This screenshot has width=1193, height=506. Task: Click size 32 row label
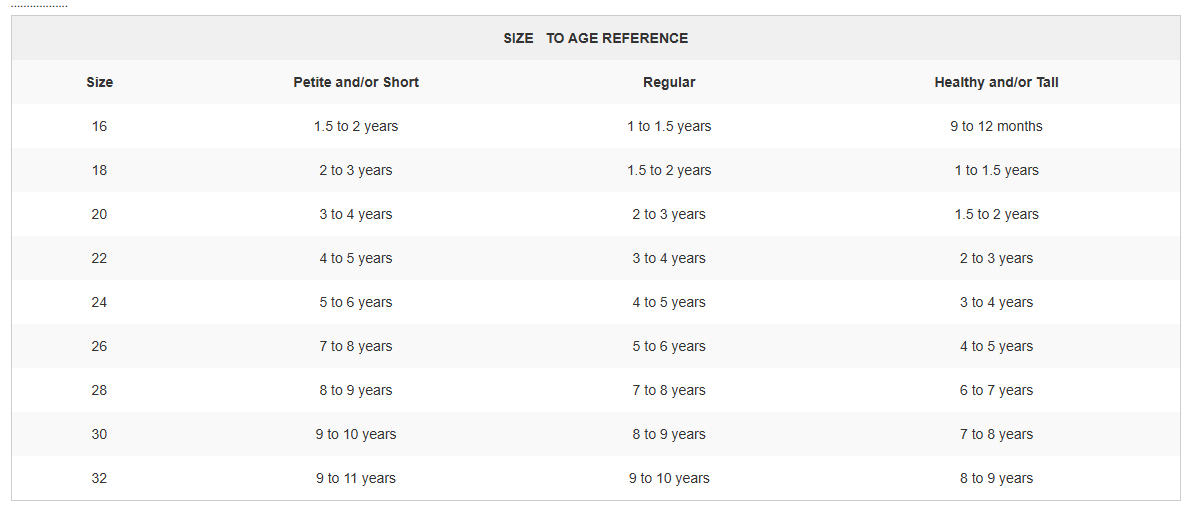point(100,478)
